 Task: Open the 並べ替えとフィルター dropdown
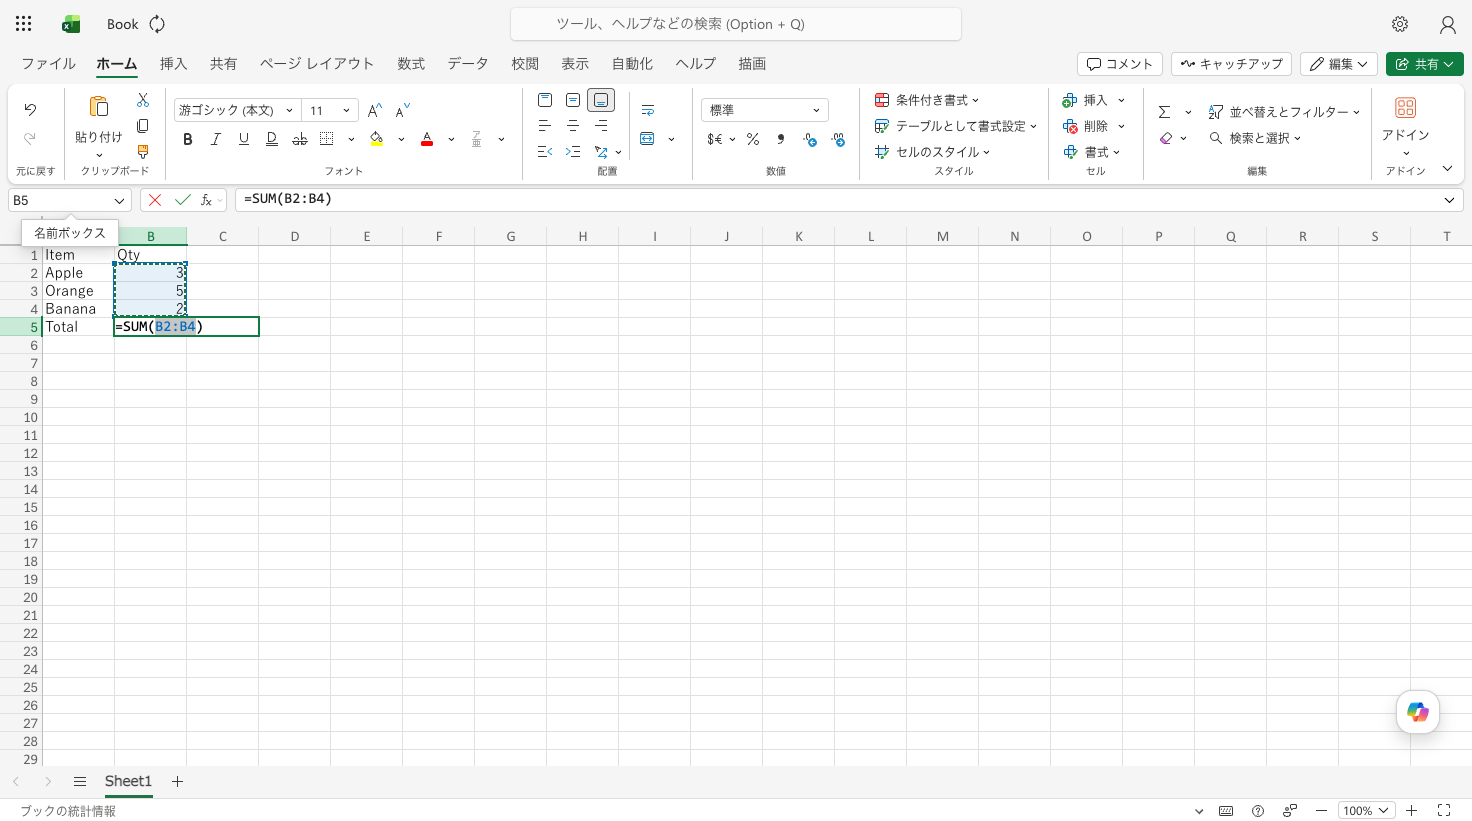(1284, 112)
